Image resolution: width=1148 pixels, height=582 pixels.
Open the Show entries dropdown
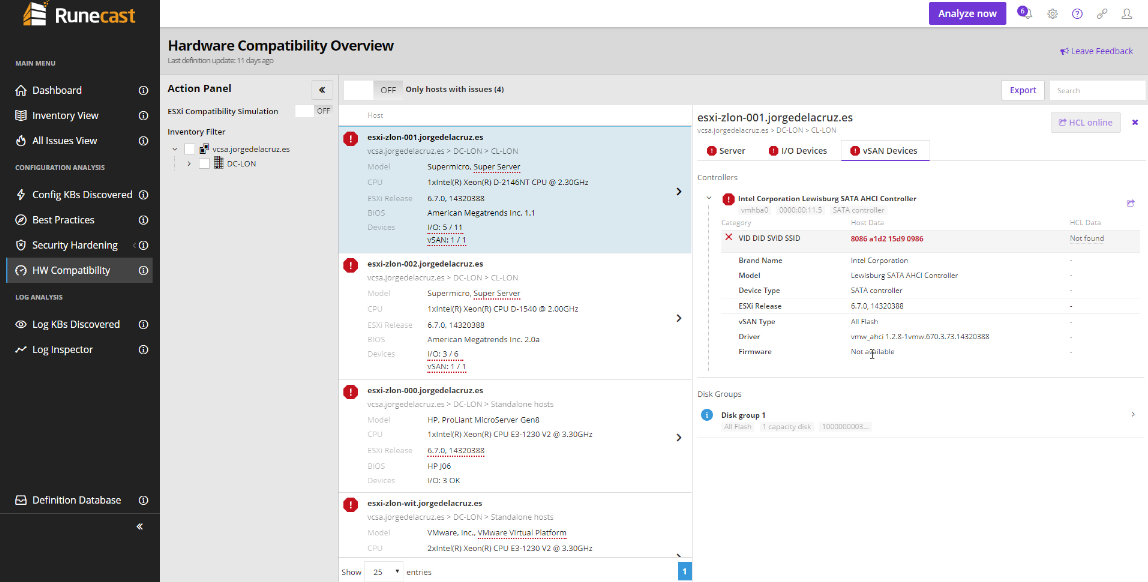(x=385, y=571)
